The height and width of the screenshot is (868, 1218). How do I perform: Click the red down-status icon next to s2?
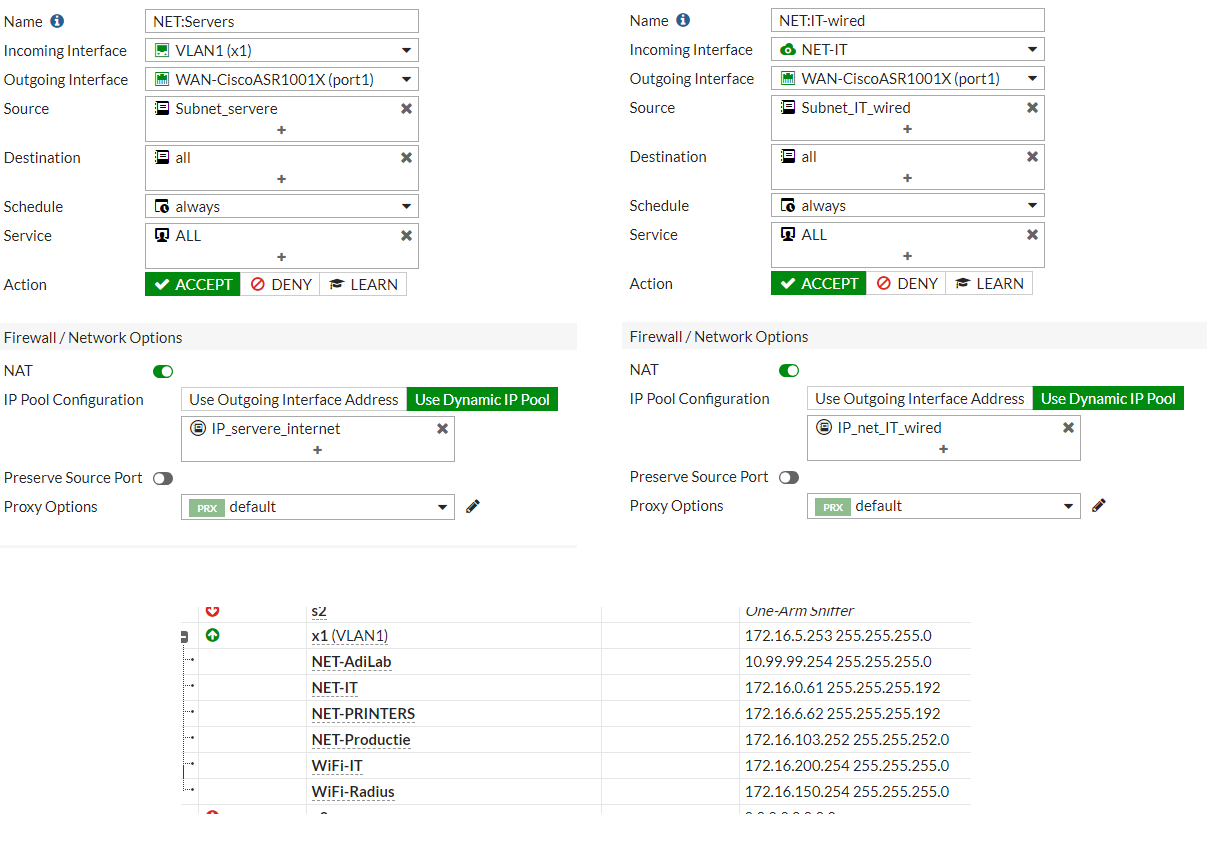tap(213, 611)
